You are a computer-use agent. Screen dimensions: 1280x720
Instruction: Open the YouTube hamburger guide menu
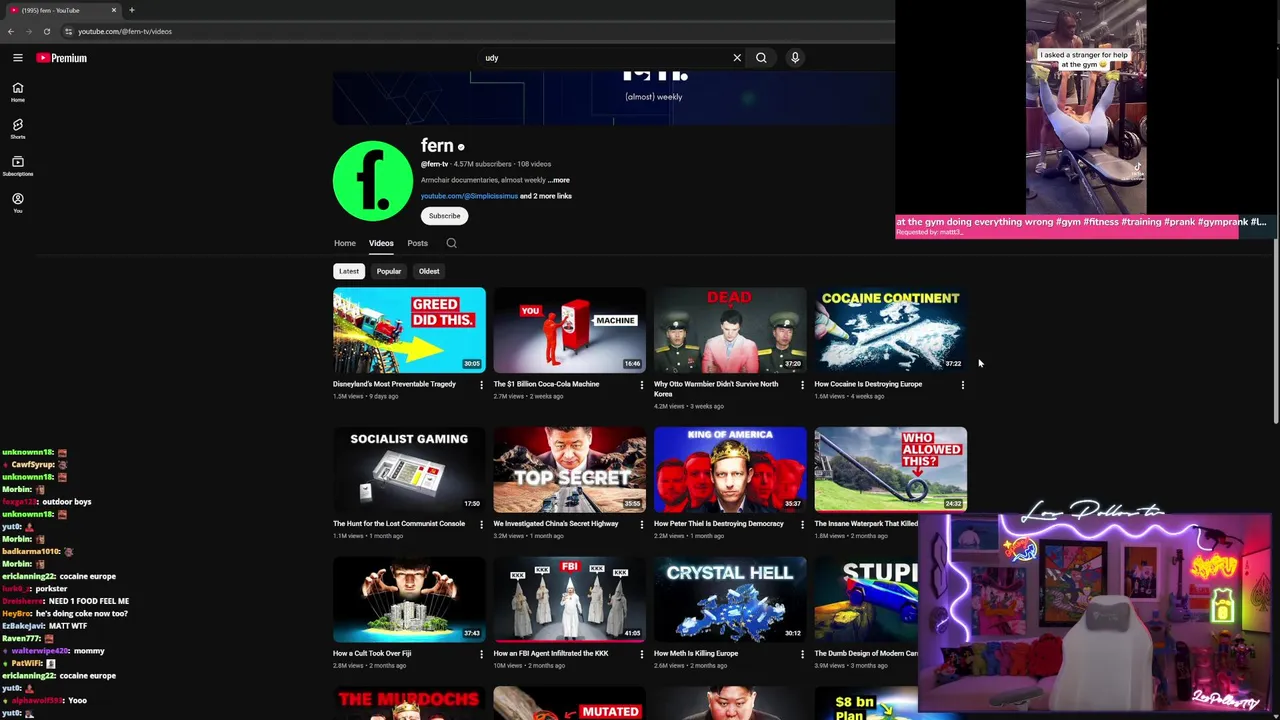coord(17,58)
